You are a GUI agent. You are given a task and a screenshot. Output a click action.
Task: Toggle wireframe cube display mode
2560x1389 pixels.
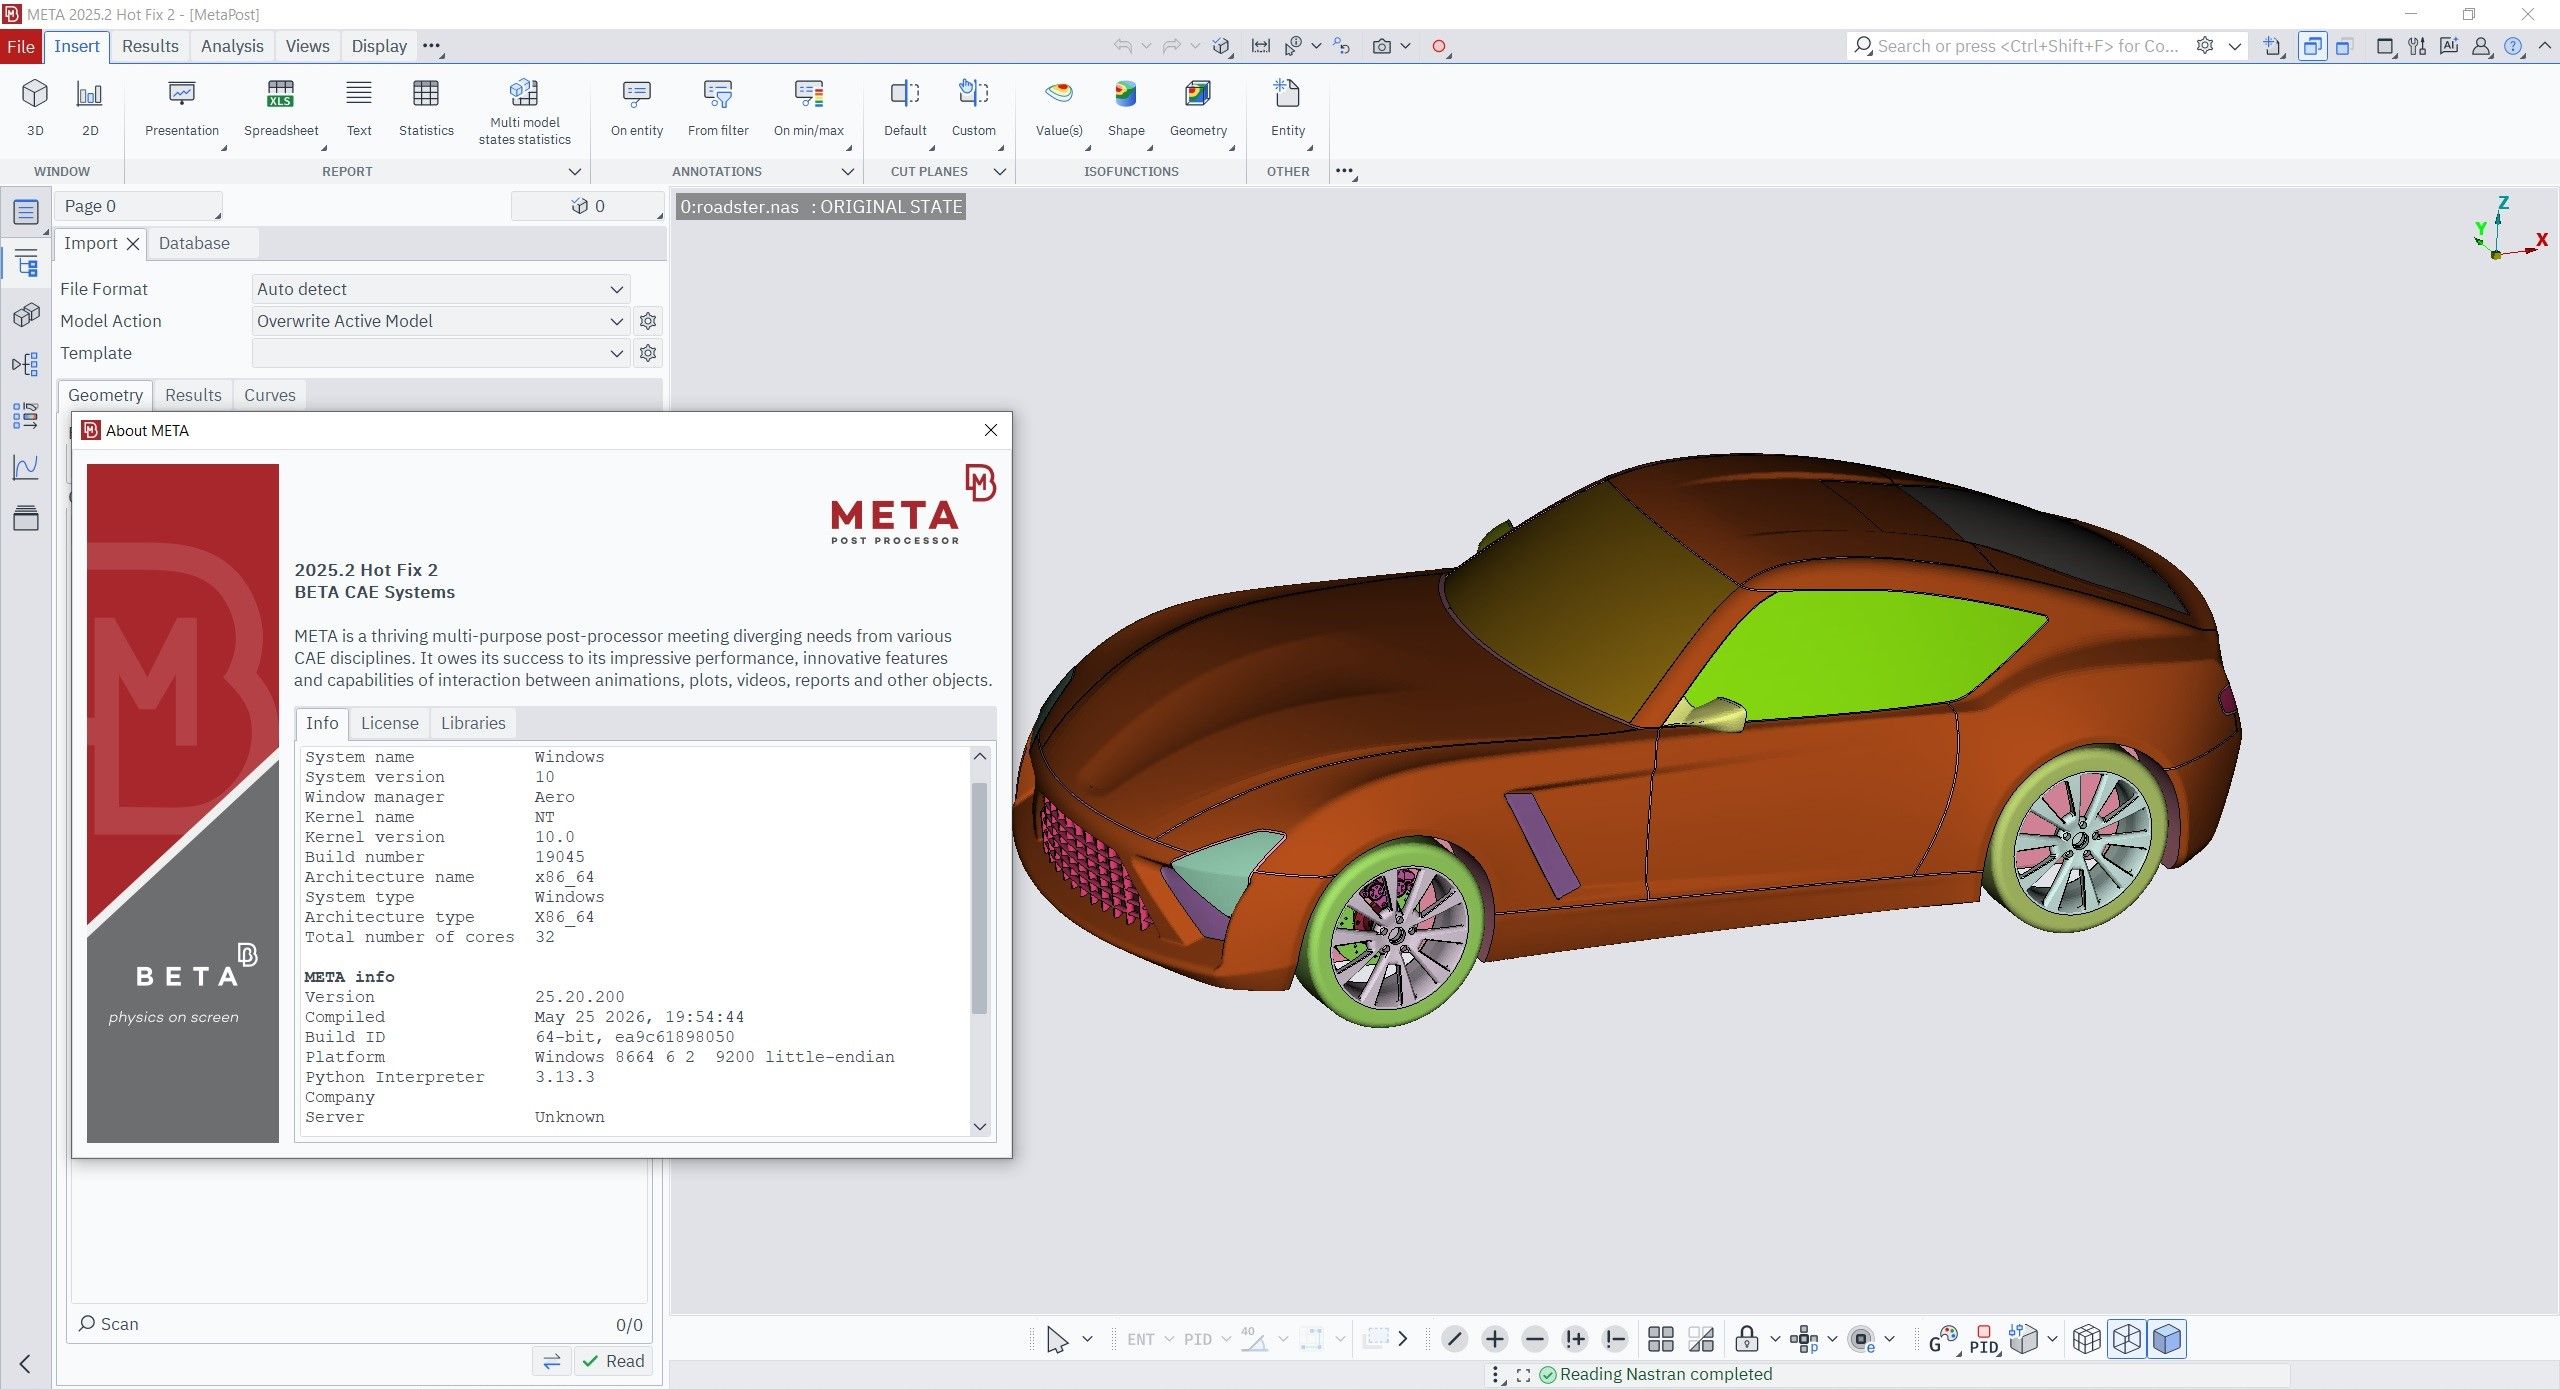[2127, 1339]
